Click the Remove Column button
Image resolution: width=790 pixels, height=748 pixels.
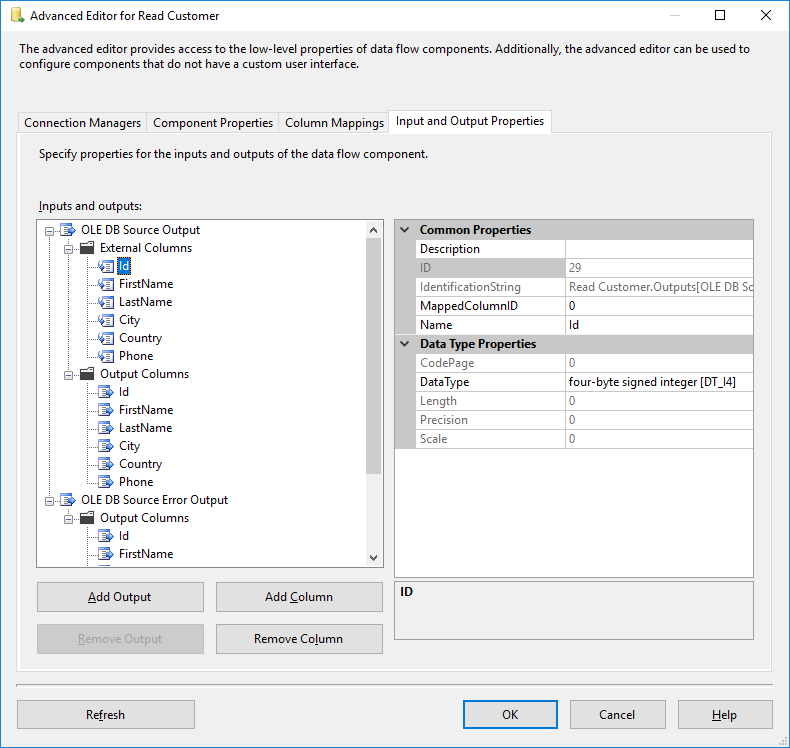[299, 639]
